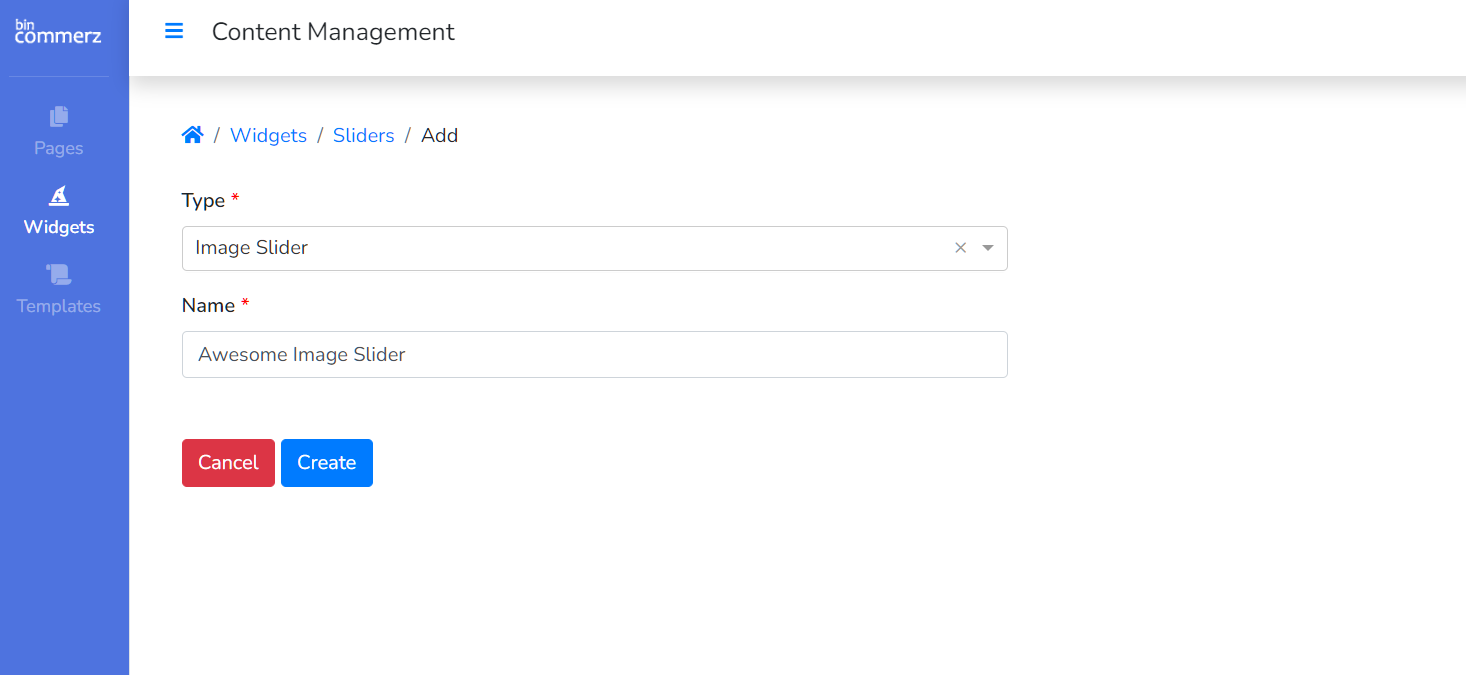This screenshot has height=675, width=1466.
Task: Open the Image Slider type combo box
Action: point(560,248)
